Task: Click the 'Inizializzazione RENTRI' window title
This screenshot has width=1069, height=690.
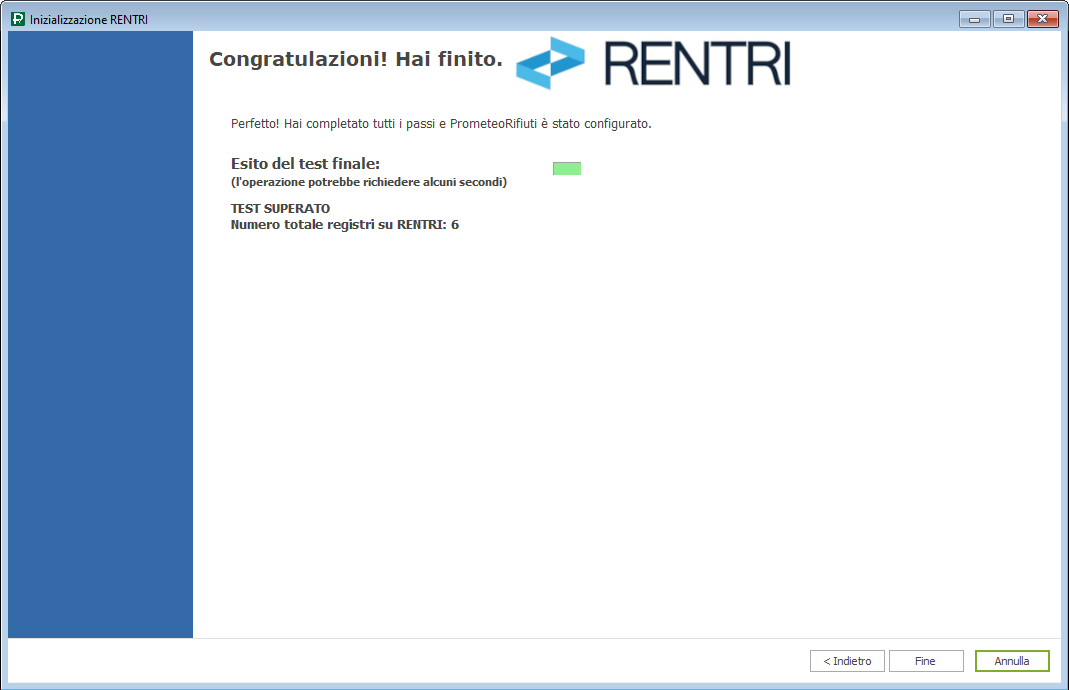Action: click(x=89, y=19)
